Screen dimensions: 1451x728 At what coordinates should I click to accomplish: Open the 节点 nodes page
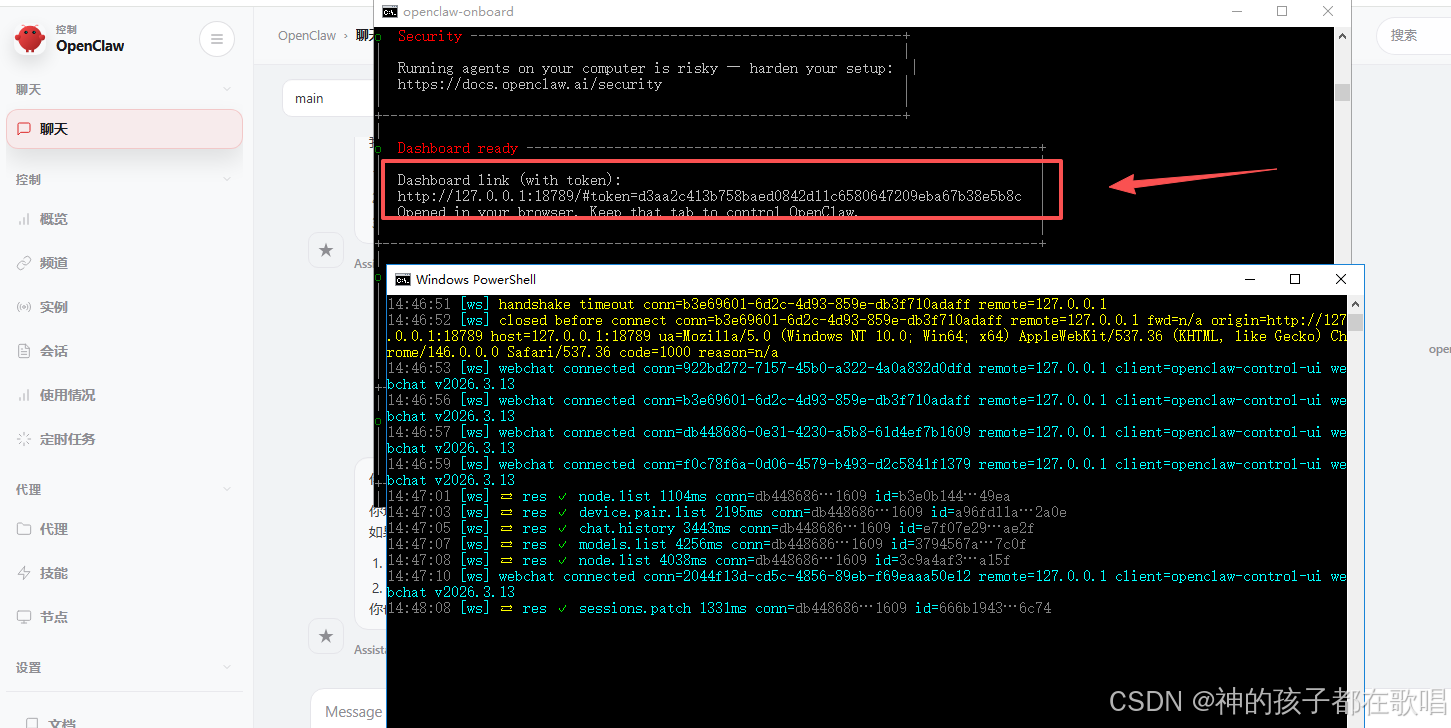tap(125, 617)
